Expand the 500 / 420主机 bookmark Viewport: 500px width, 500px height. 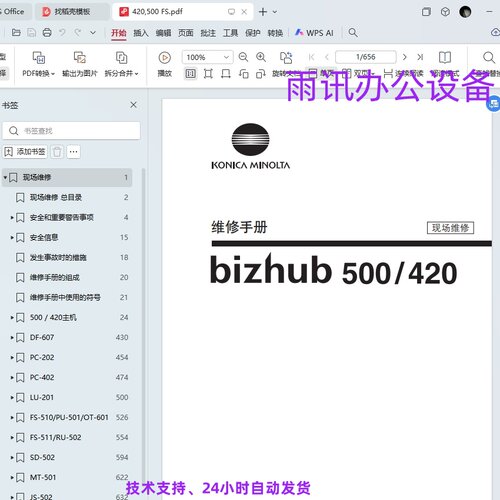(12, 318)
